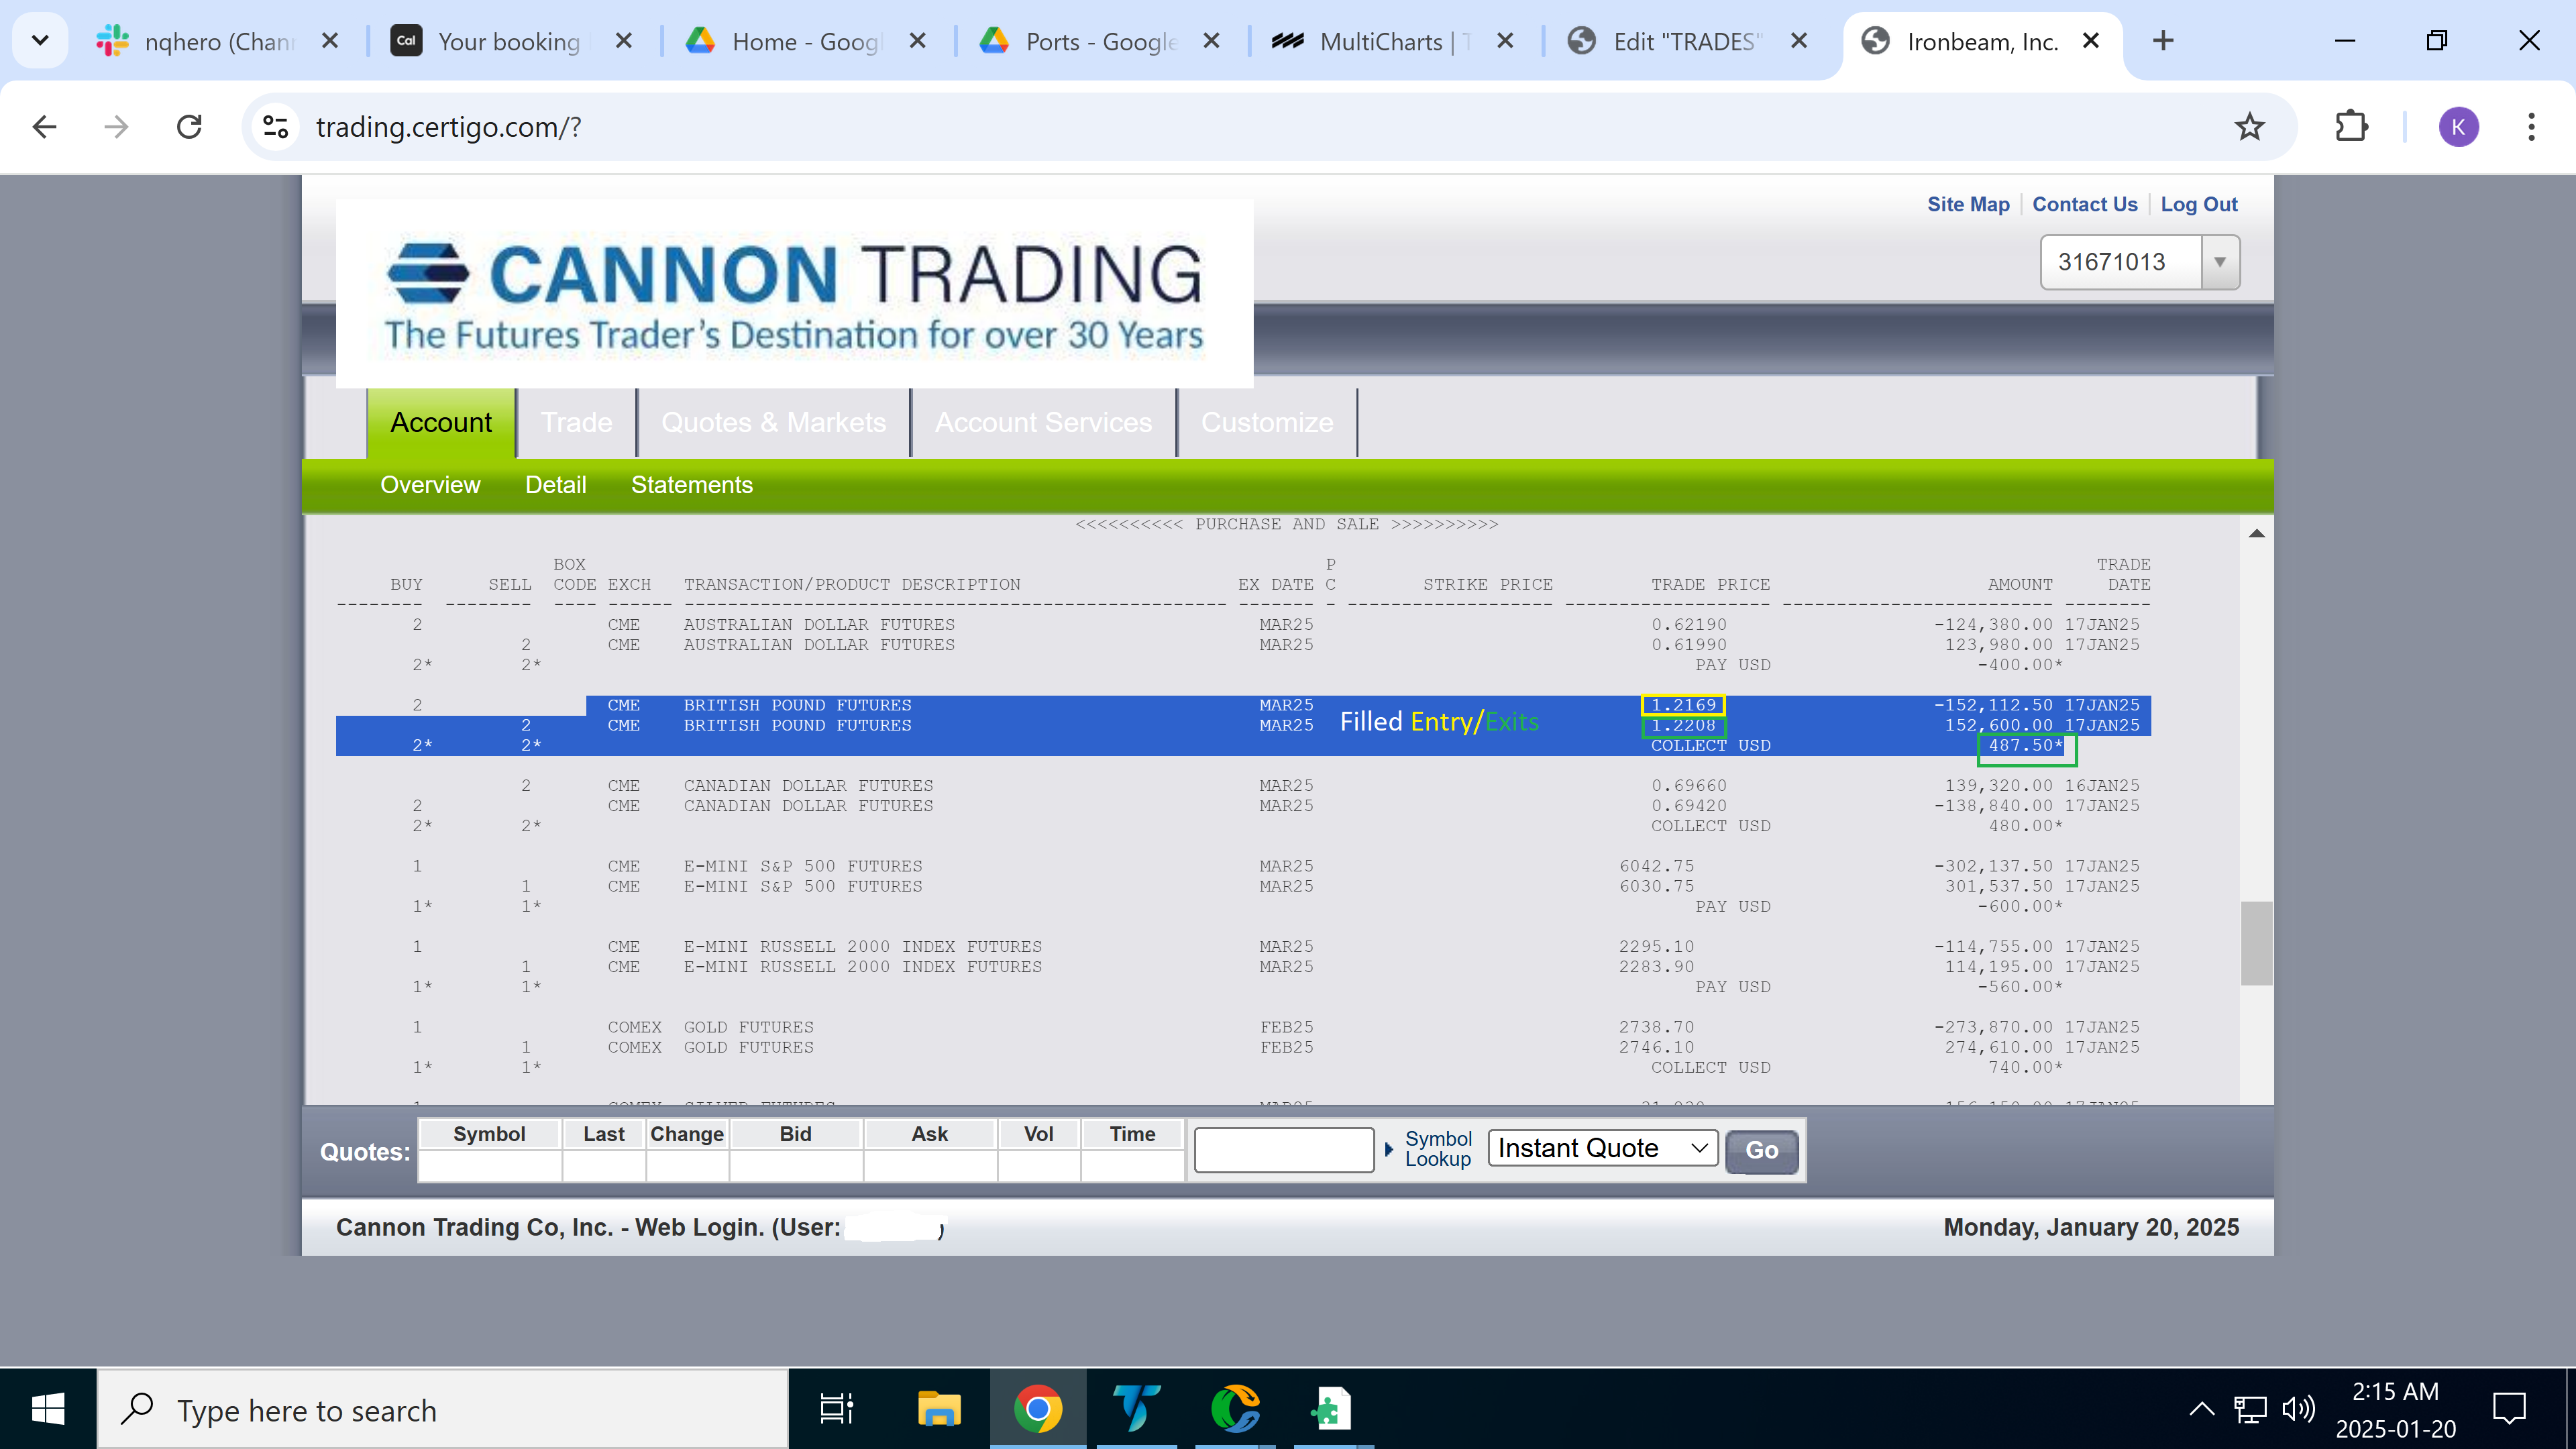Click the Log Out link

click(2198, 204)
